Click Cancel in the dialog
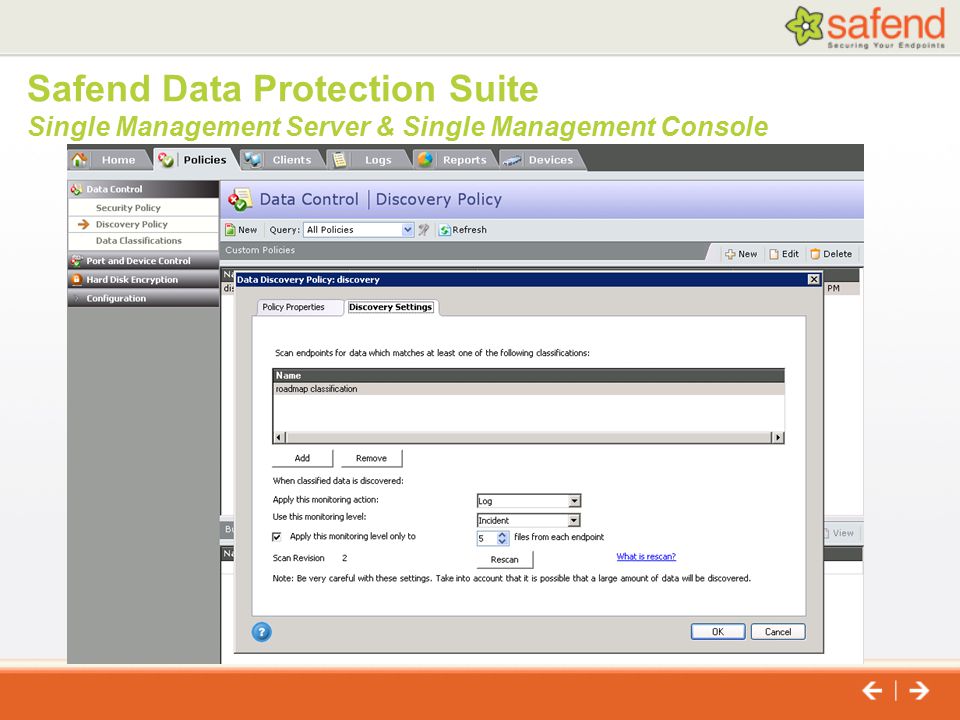The height and width of the screenshot is (720, 960). coord(778,632)
